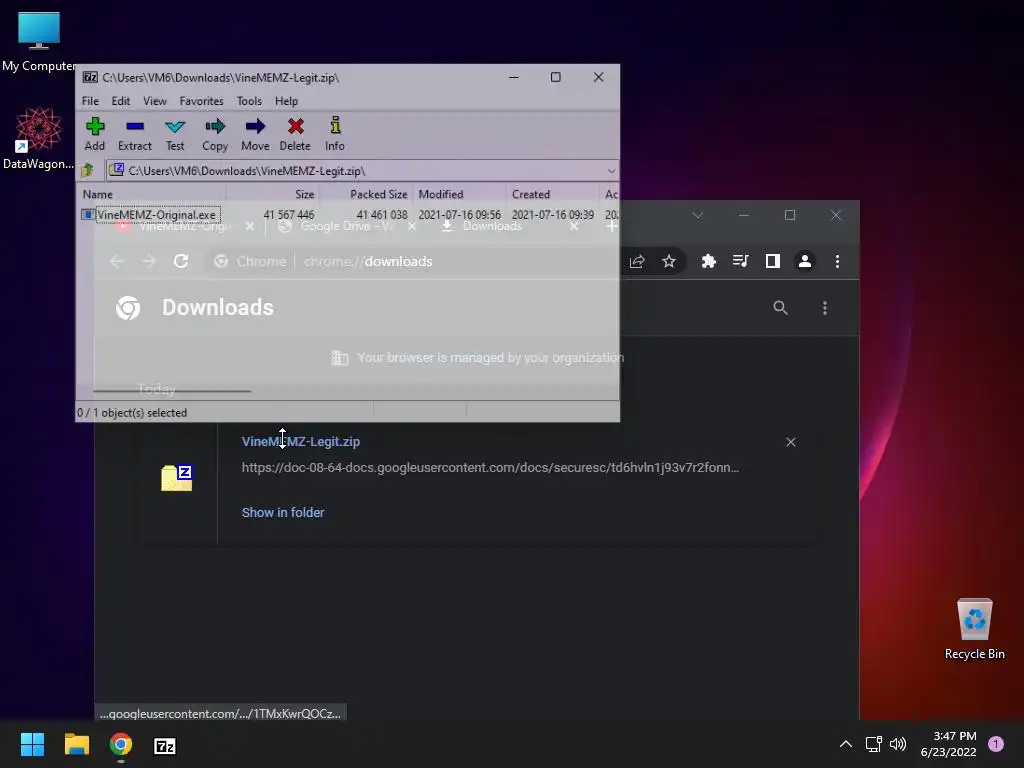This screenshot has width=1024, height=768.
Task: Open the Favorites menu in 7-Zip
Action: 201,101
